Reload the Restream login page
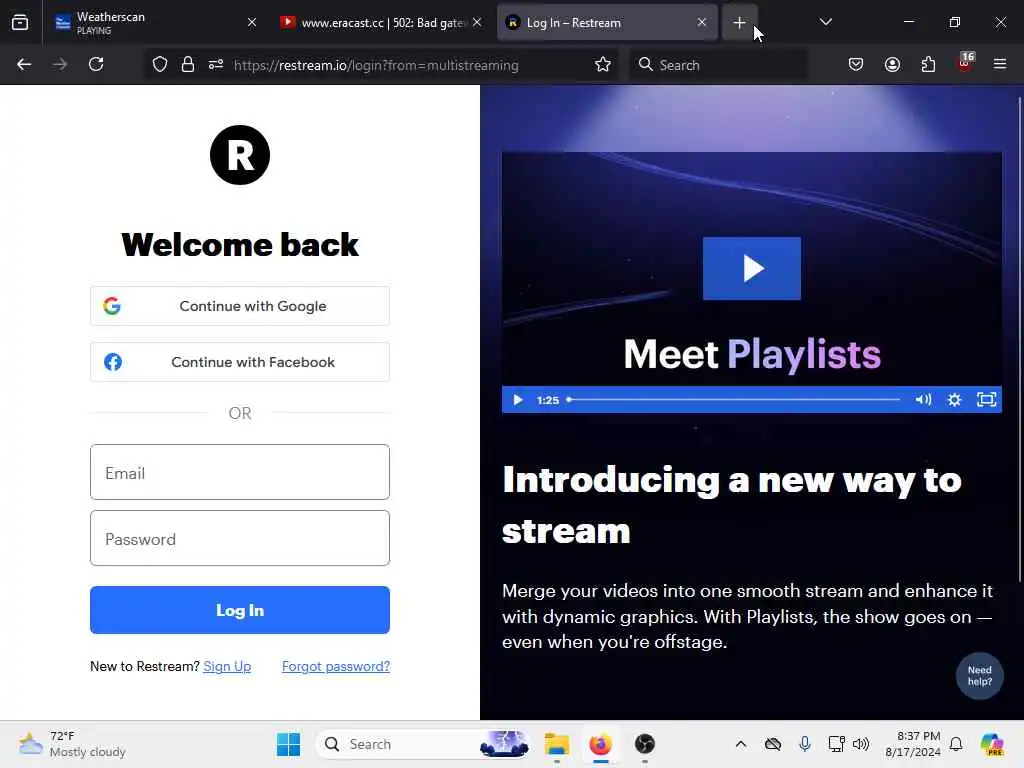This screenshot has width=1024, height=768. (x=96, y=64)
